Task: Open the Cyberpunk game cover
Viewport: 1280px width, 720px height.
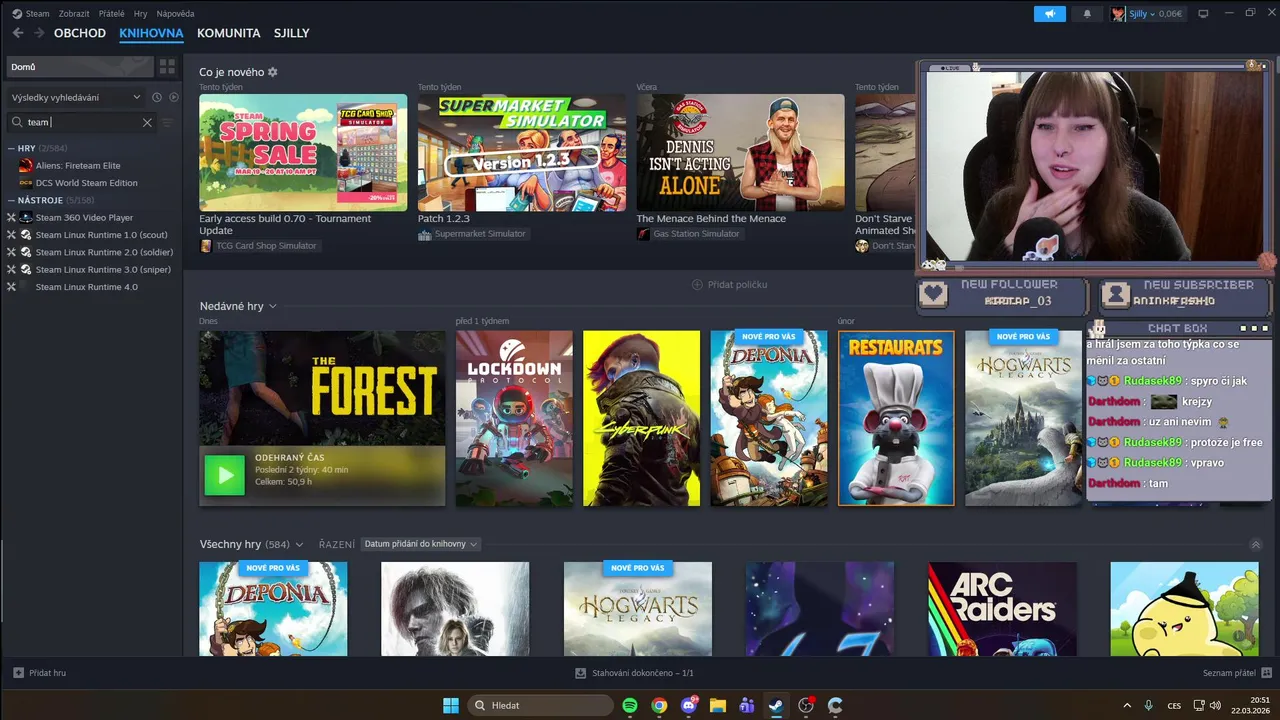Action: pos(642,419)
